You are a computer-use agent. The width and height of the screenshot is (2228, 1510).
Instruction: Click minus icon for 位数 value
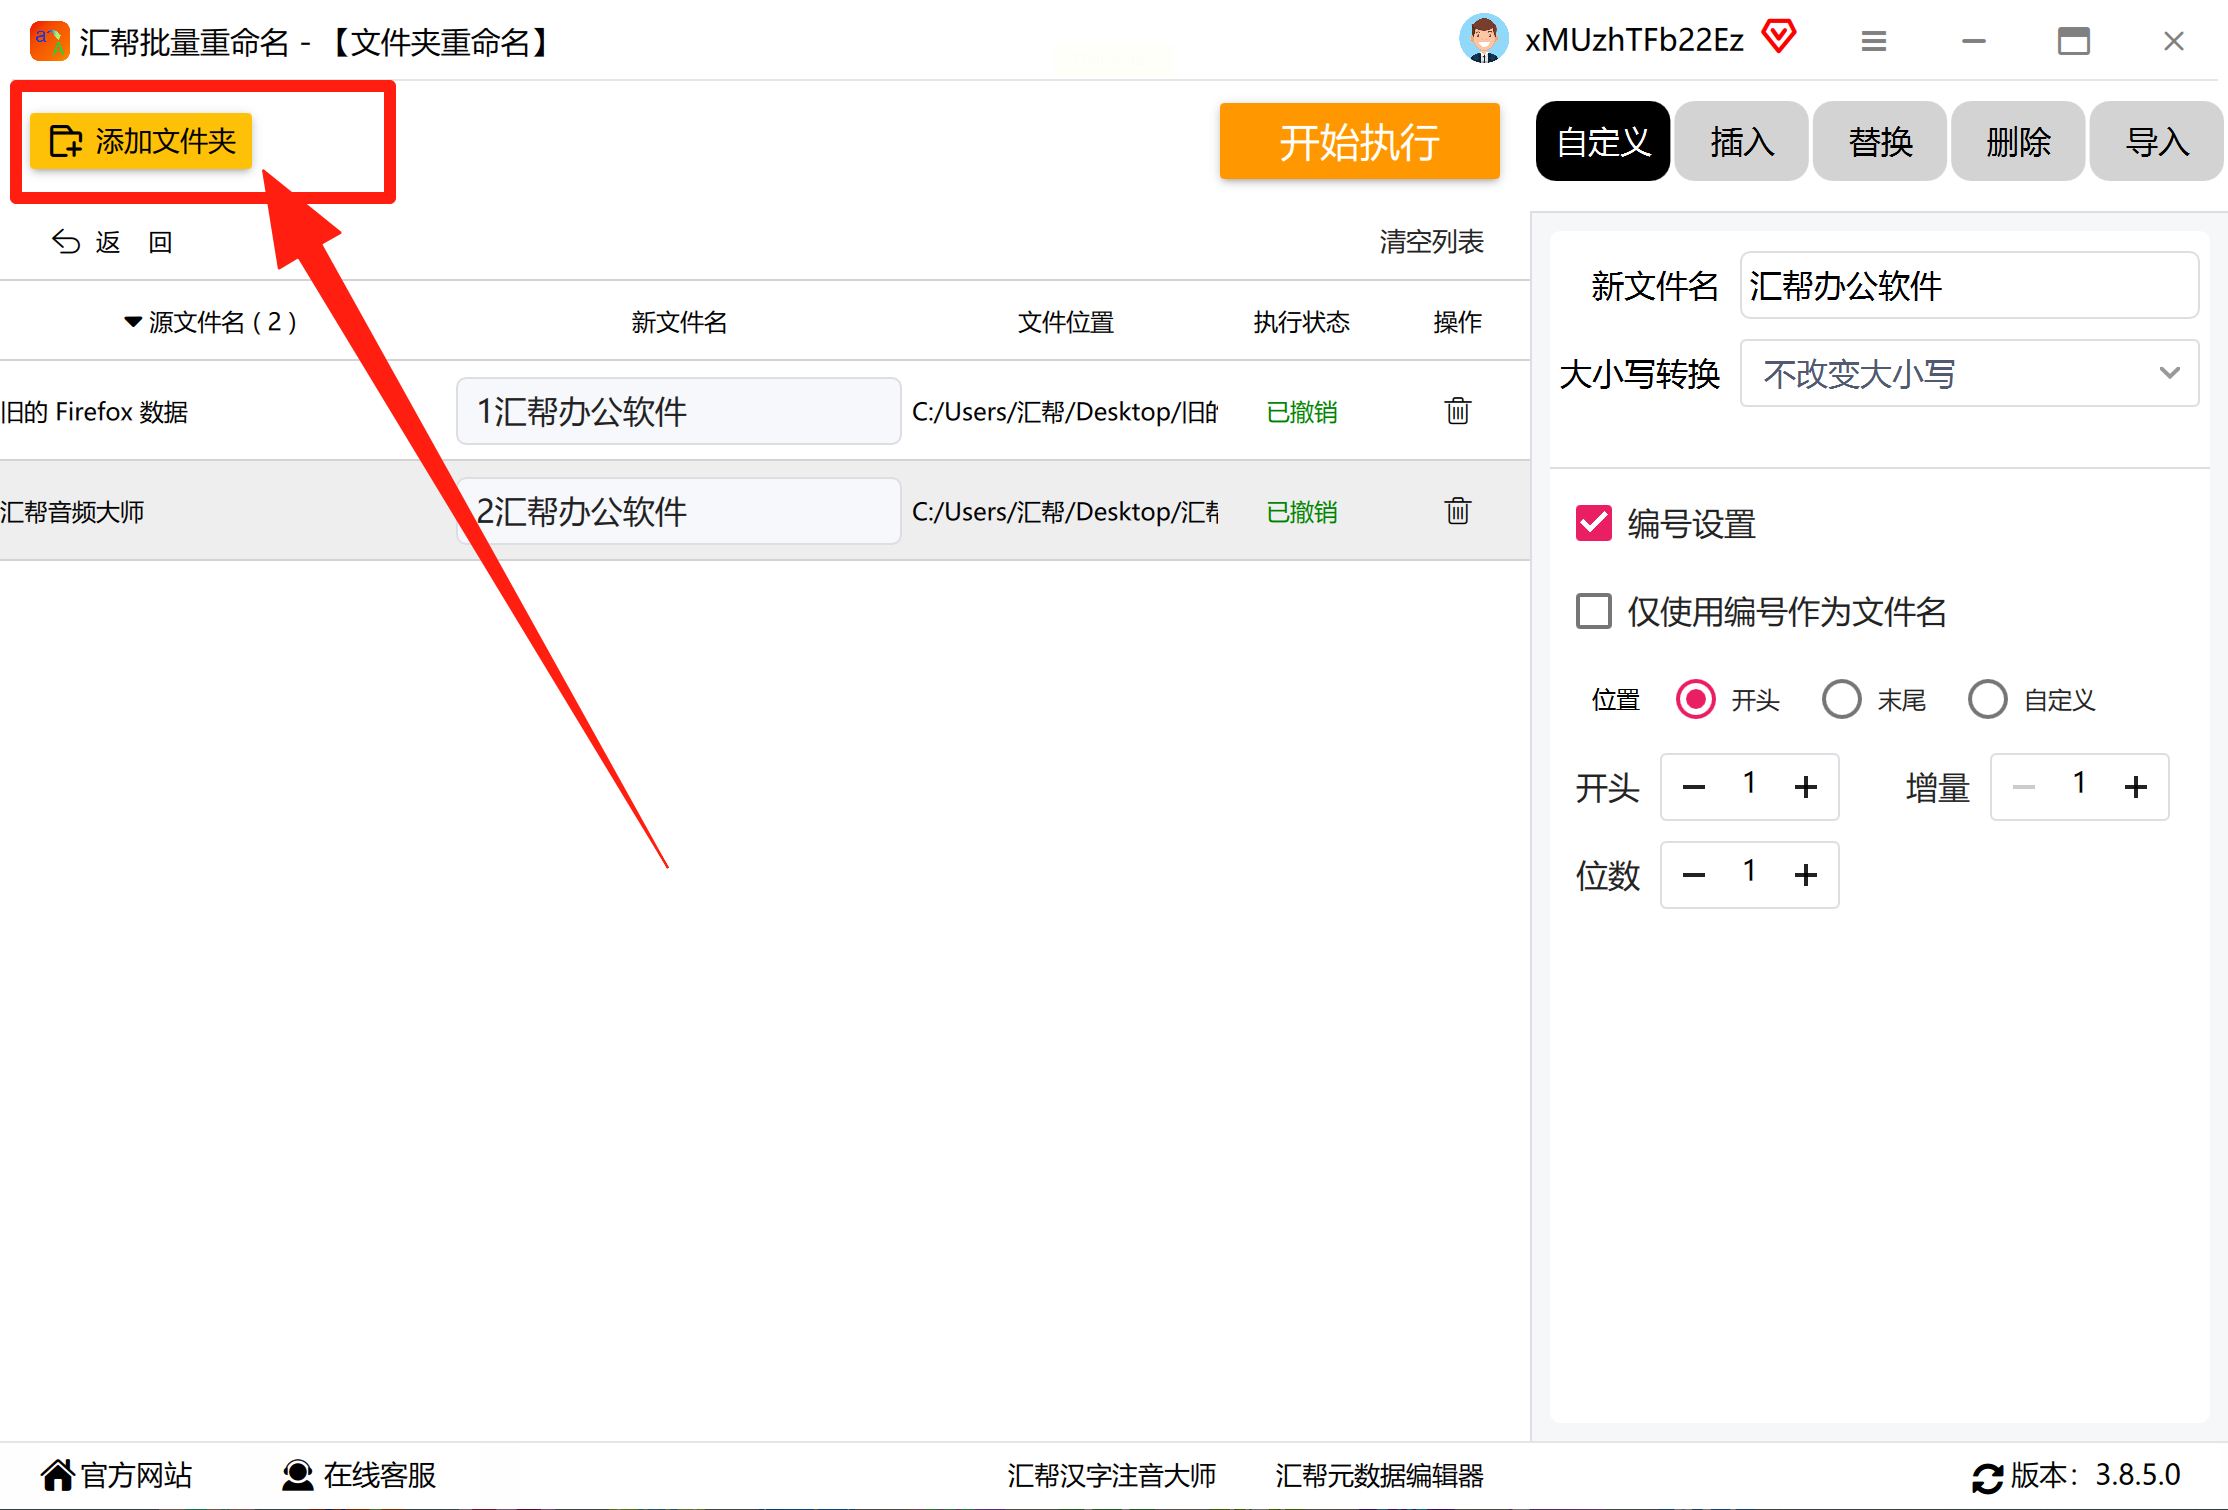1694,875
